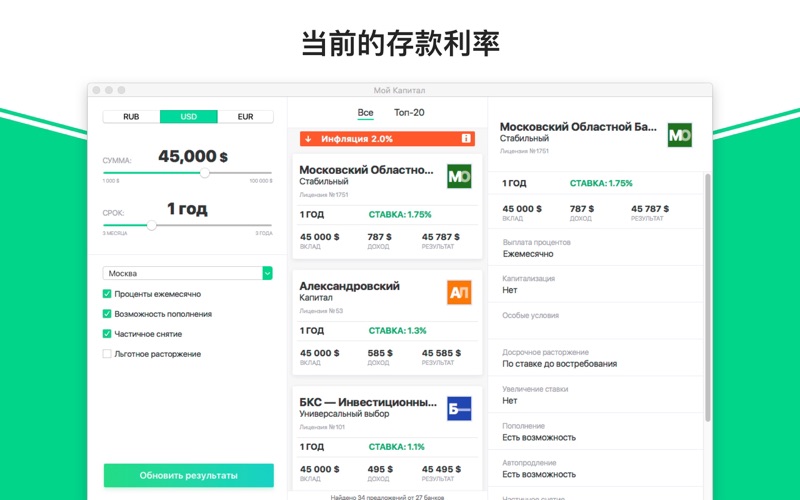
Task: Enable Льготное расторжение checkbox
Action: (107, 354)
